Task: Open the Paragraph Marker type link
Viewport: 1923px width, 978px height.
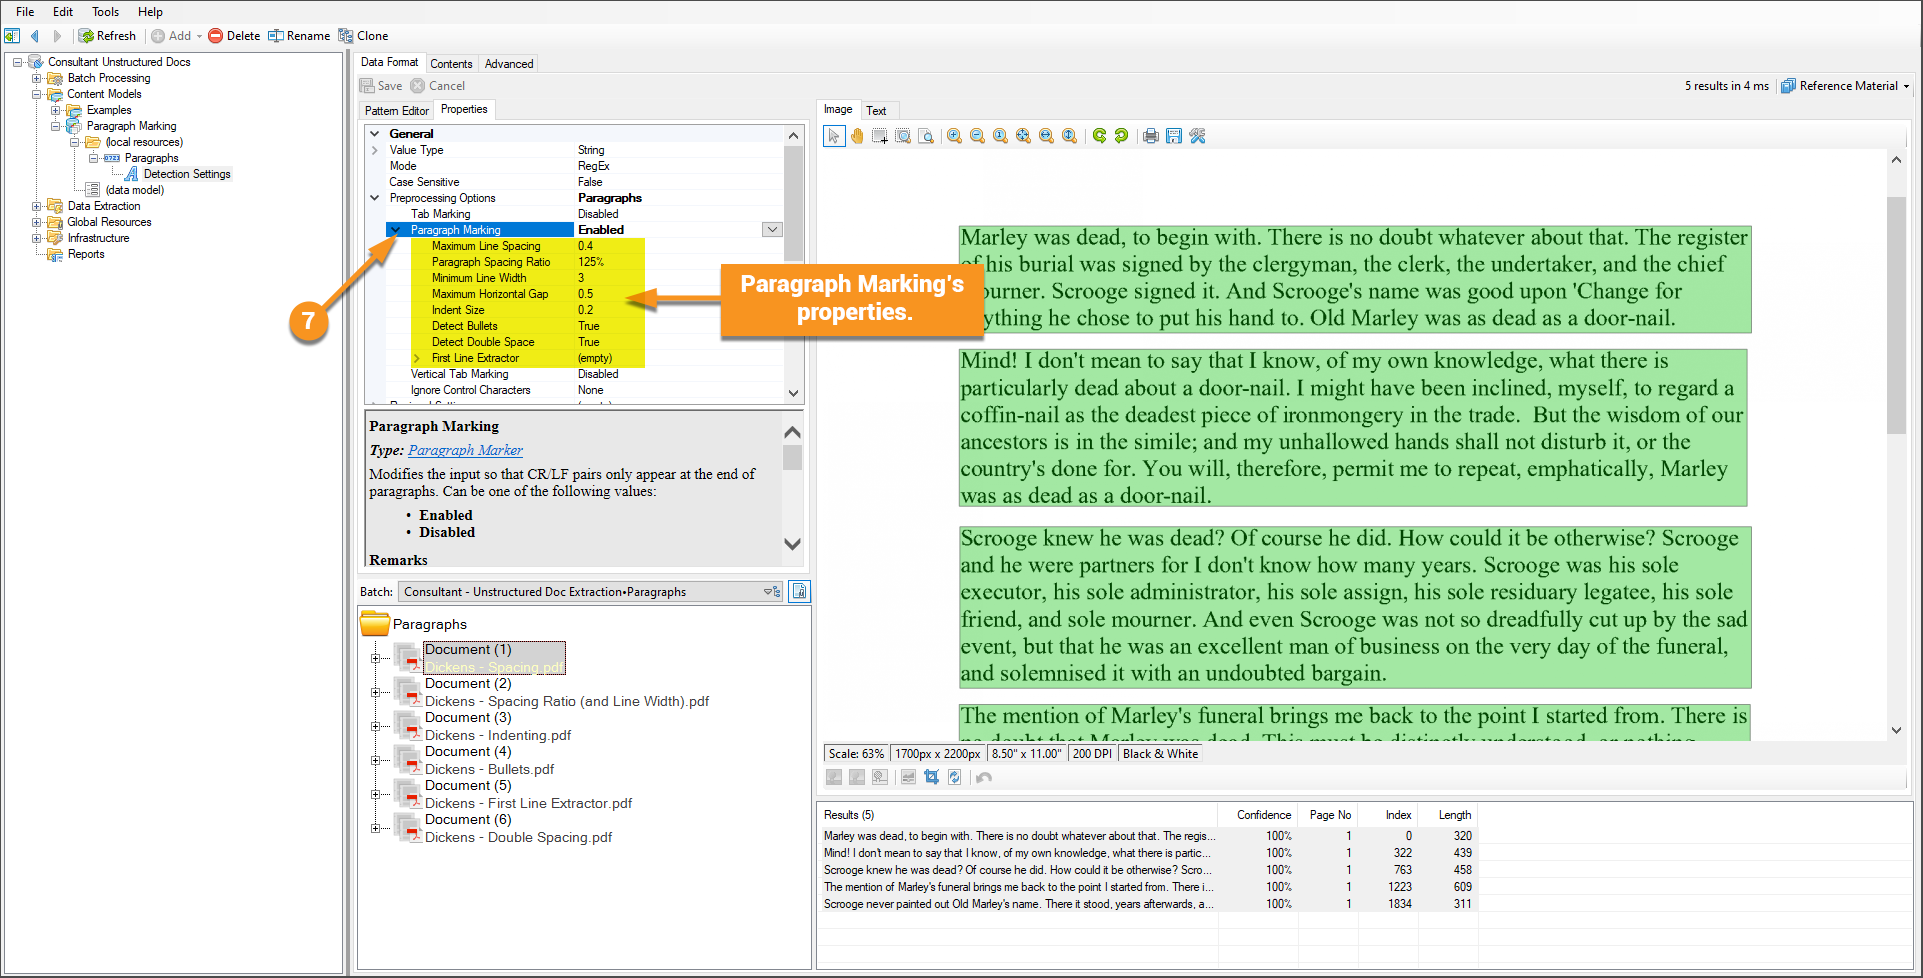Action: point(465,450)
